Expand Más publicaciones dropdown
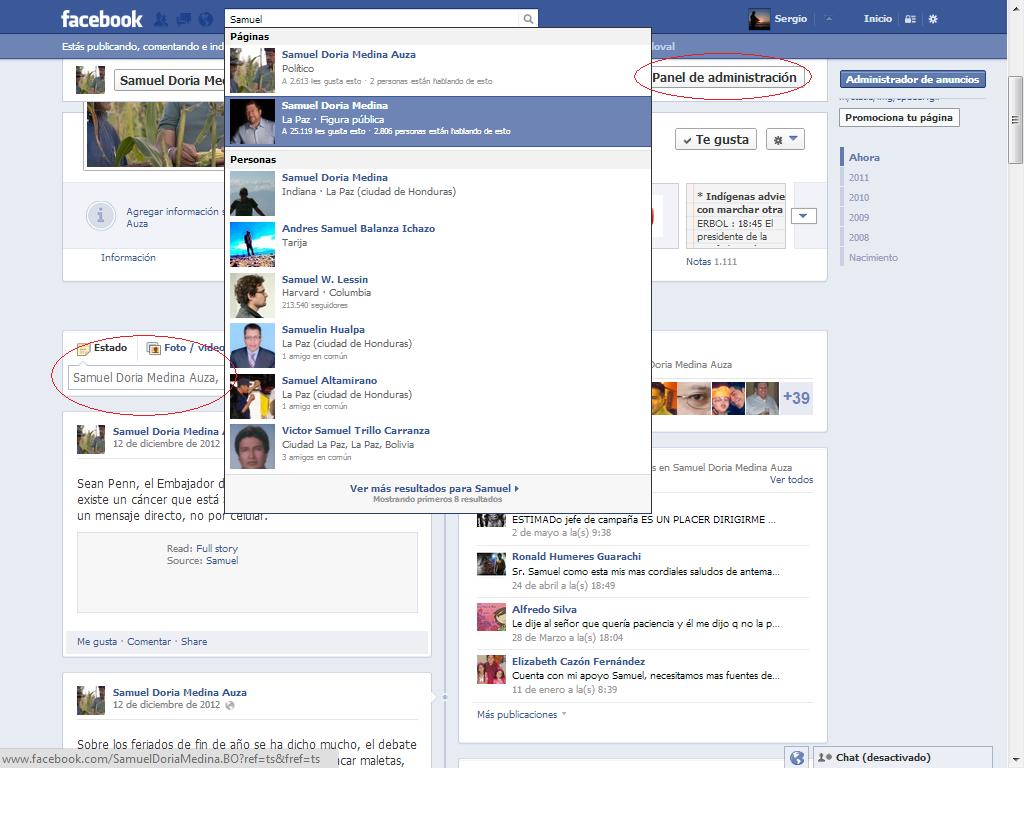This screenshot has width=1024, height=822. coord(521,714)
